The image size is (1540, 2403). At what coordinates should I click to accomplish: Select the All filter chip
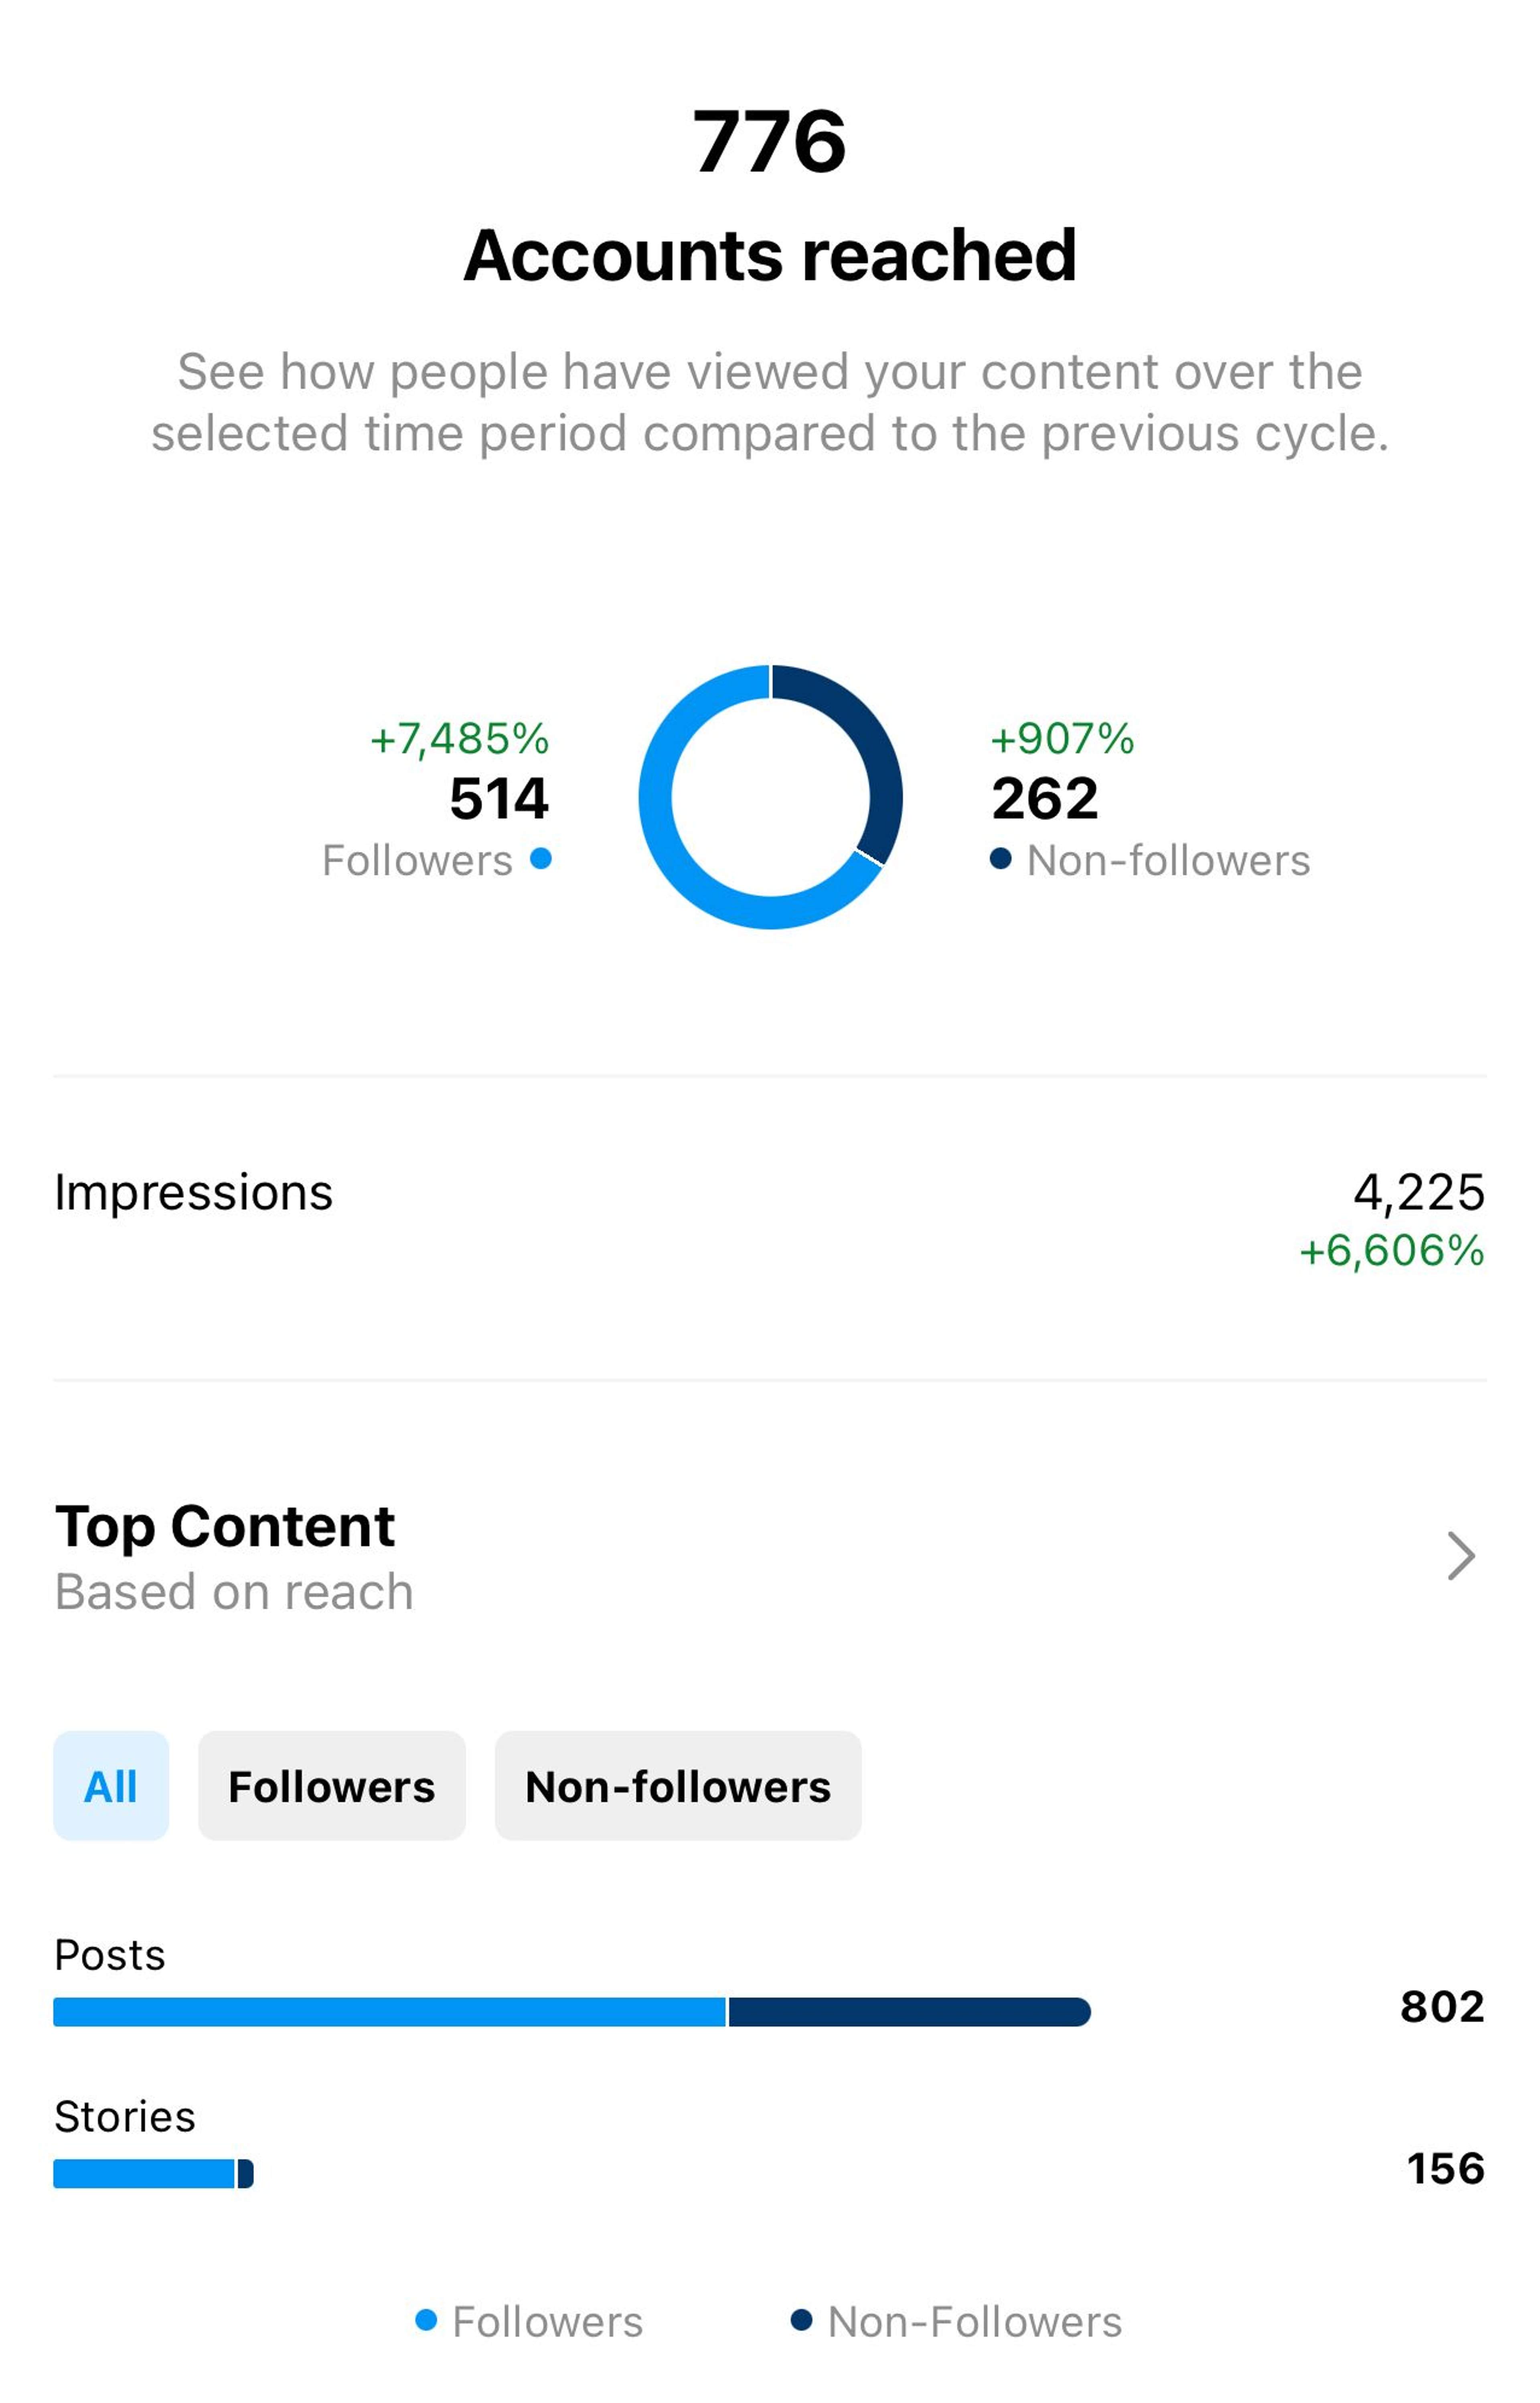click(x=111, y=1786)
